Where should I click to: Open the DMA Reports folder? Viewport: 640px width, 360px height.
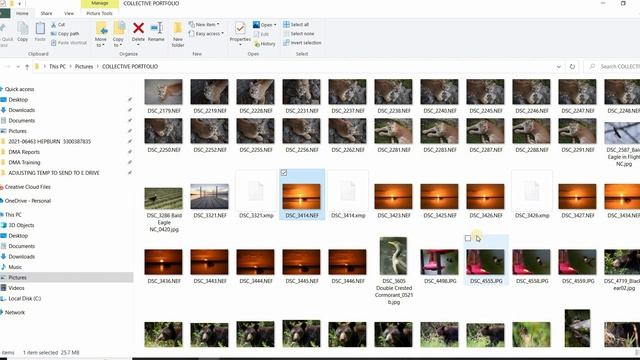24,152
